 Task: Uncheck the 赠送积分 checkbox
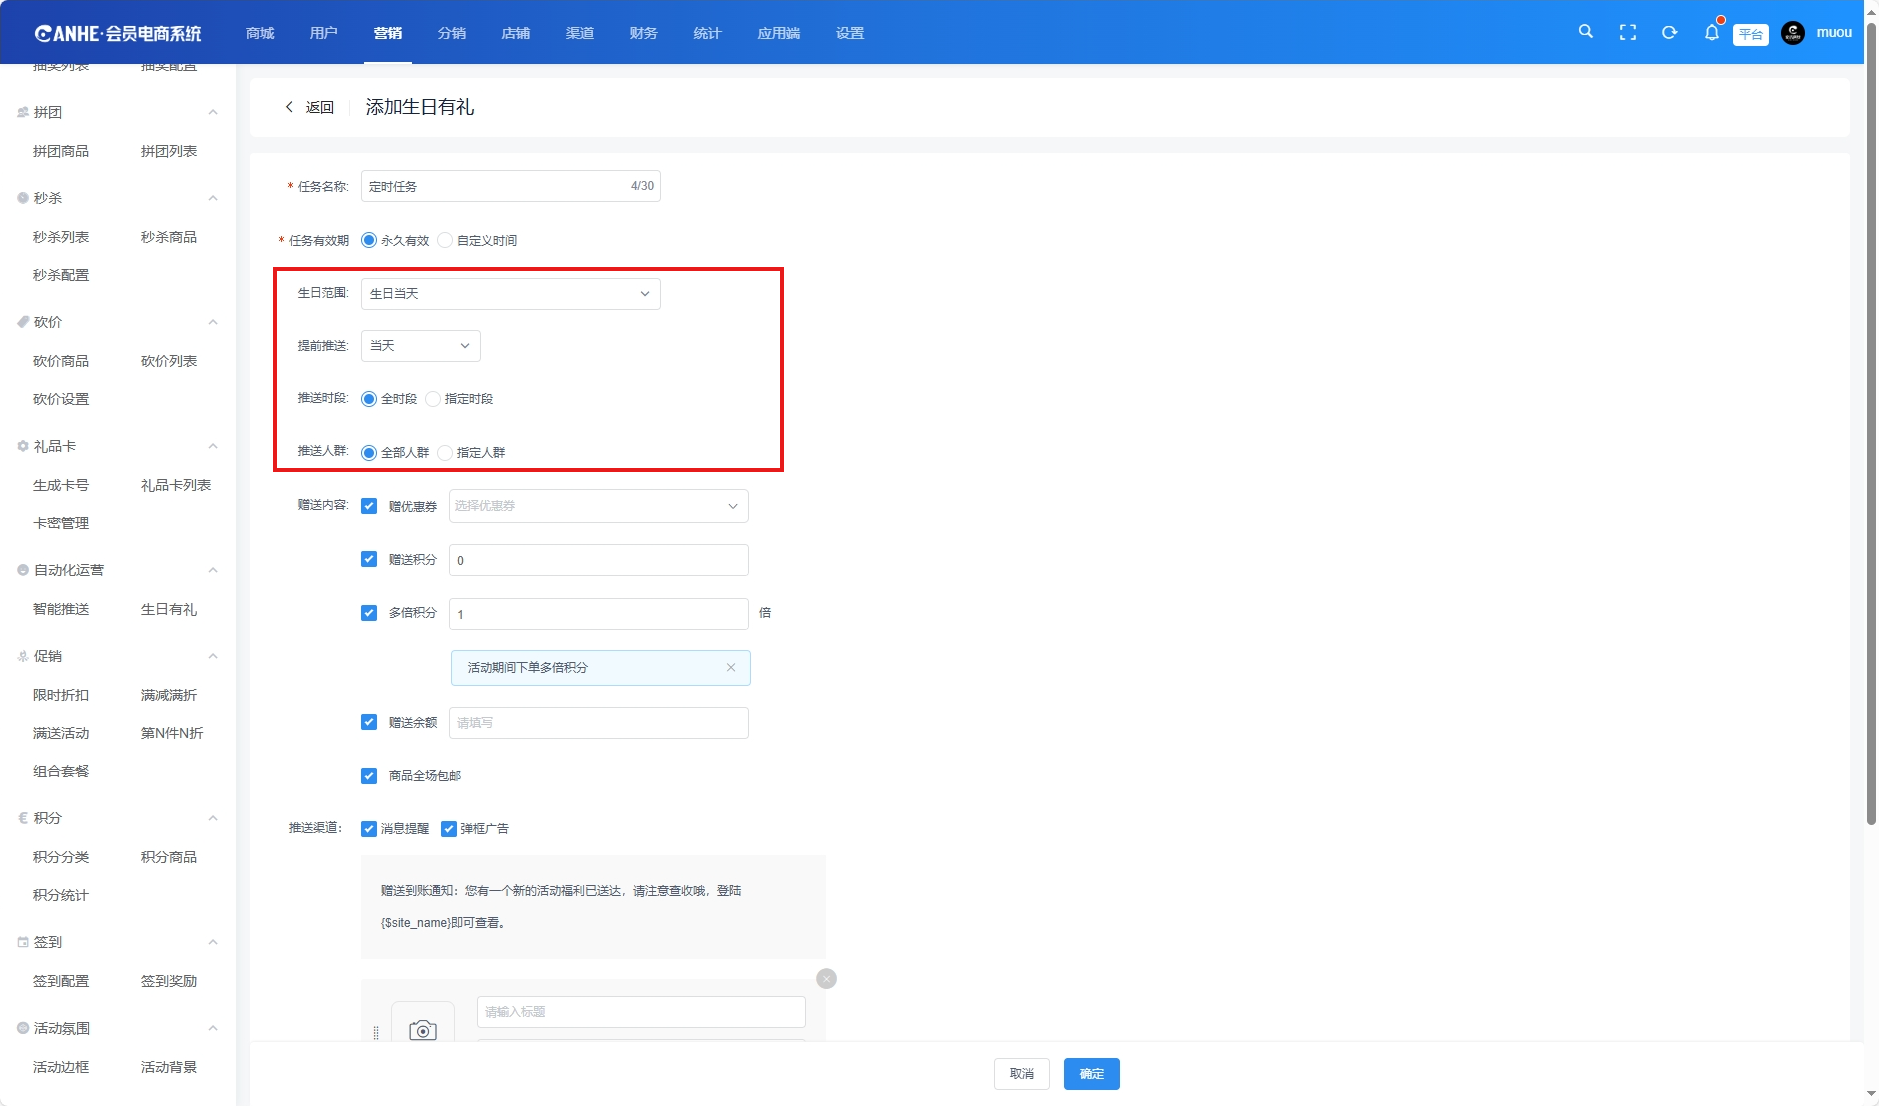[x=369, y=560]
